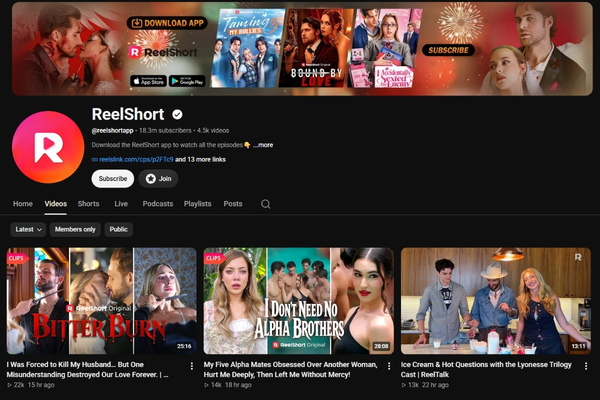This screenshot has width=600, height=400.
Task: Open options menu for Bitter Burn video
Action: (192, 366)
